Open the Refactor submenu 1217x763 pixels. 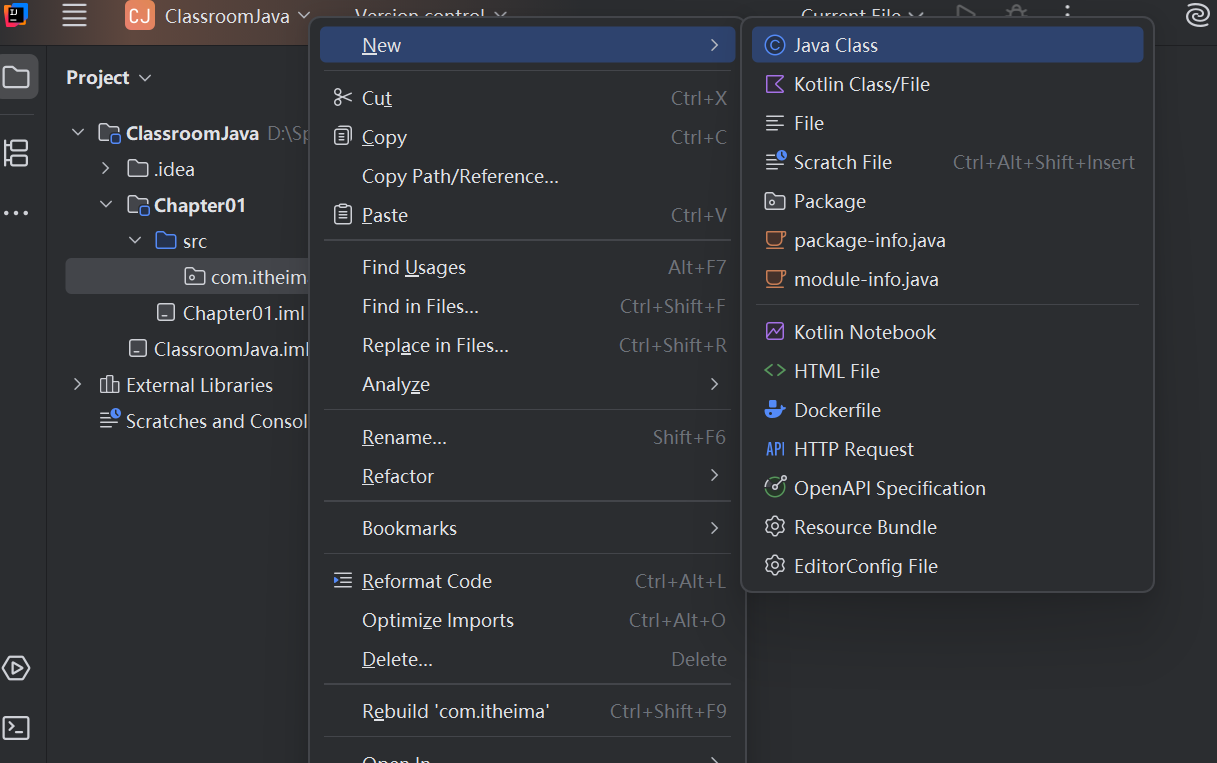click(x=527, y=476)
